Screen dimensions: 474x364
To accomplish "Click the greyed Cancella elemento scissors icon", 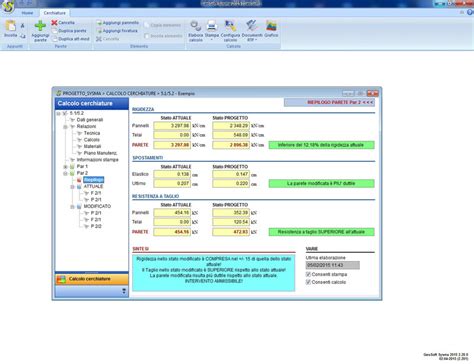I will (99, 39).
